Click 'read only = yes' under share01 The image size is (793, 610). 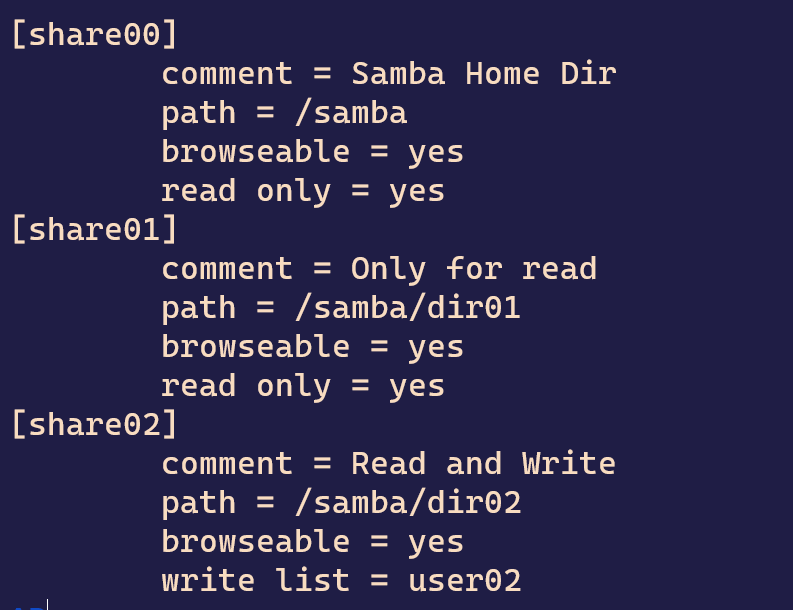coord(303,386)
